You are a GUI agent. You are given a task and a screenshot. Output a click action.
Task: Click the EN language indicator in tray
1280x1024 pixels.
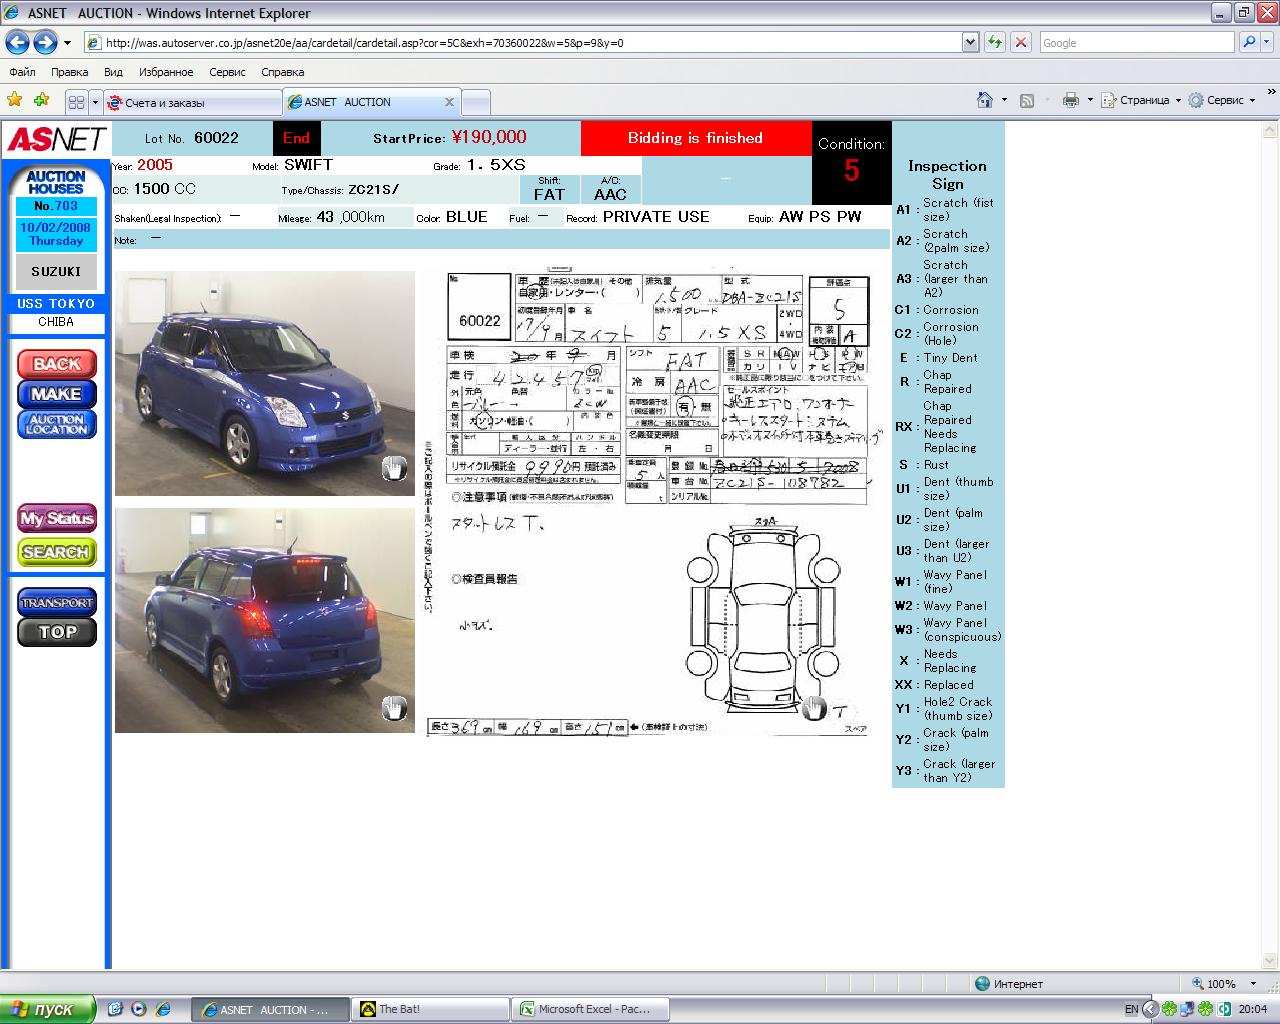coord(1131,1009)
